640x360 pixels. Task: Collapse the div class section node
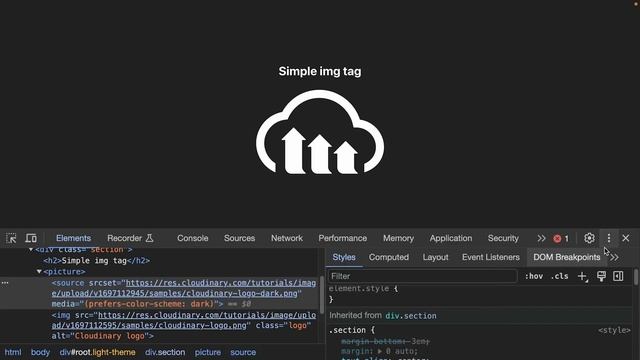pyautogui.click(x=31, y=249)
